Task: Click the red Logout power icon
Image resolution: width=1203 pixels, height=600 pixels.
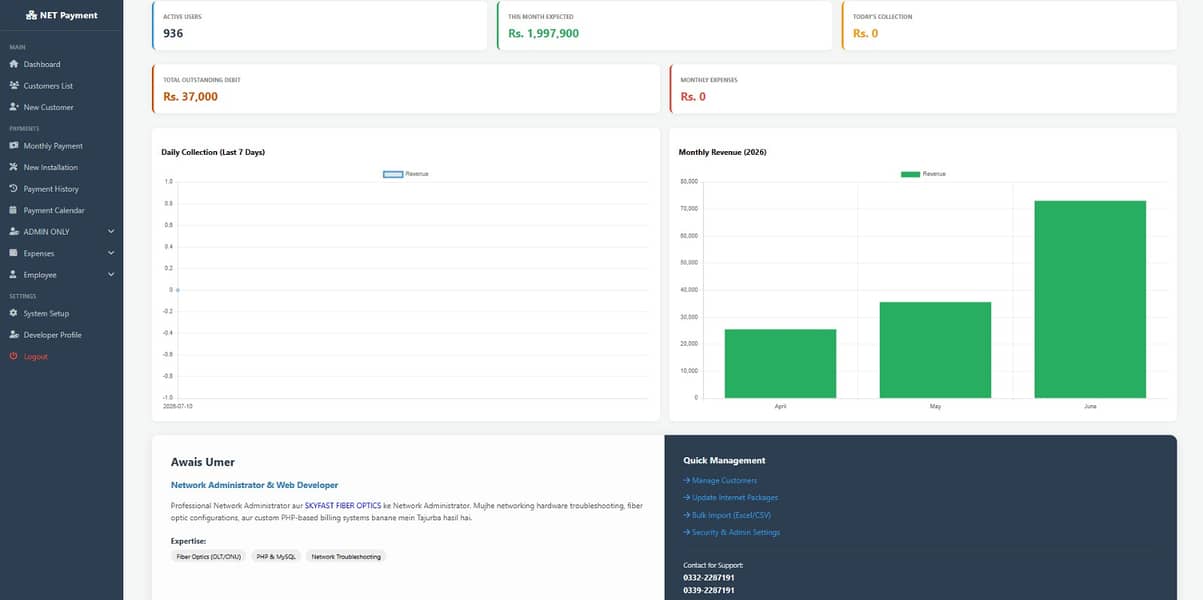Action: (x=14, y=356)
